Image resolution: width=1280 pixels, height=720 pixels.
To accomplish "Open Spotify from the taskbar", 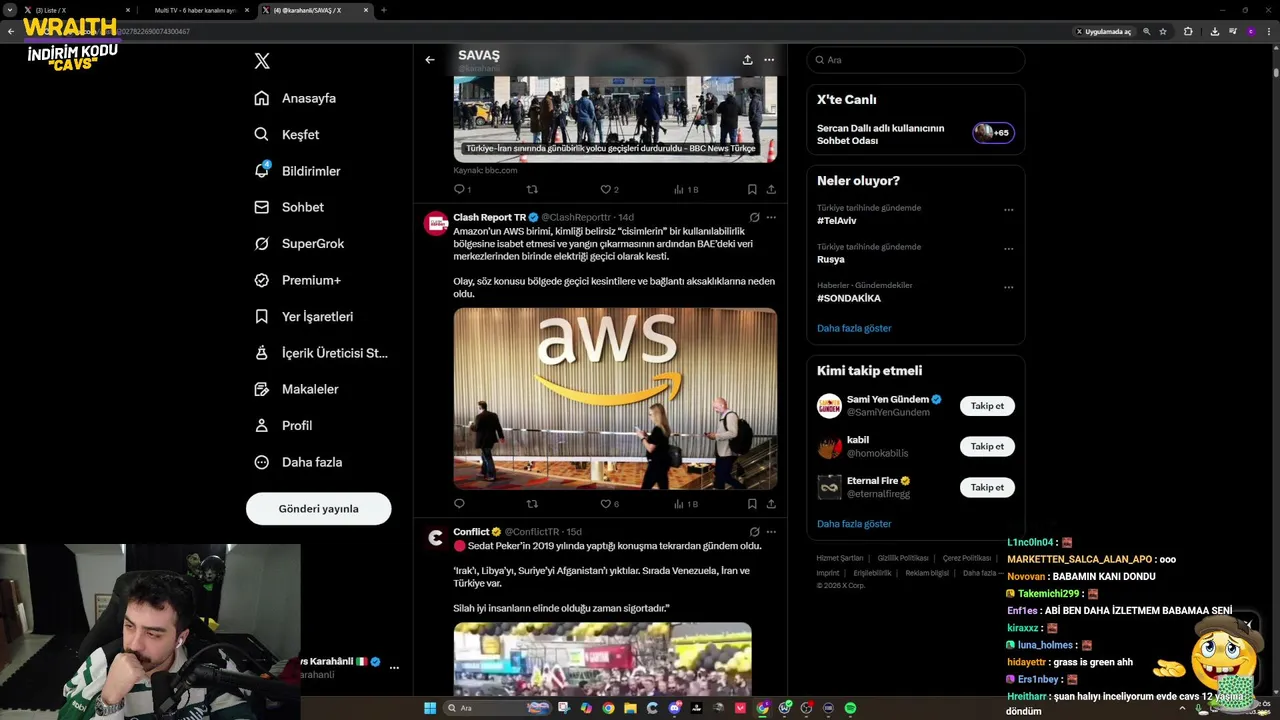I will pyautogui.click(x=851, y=708).
